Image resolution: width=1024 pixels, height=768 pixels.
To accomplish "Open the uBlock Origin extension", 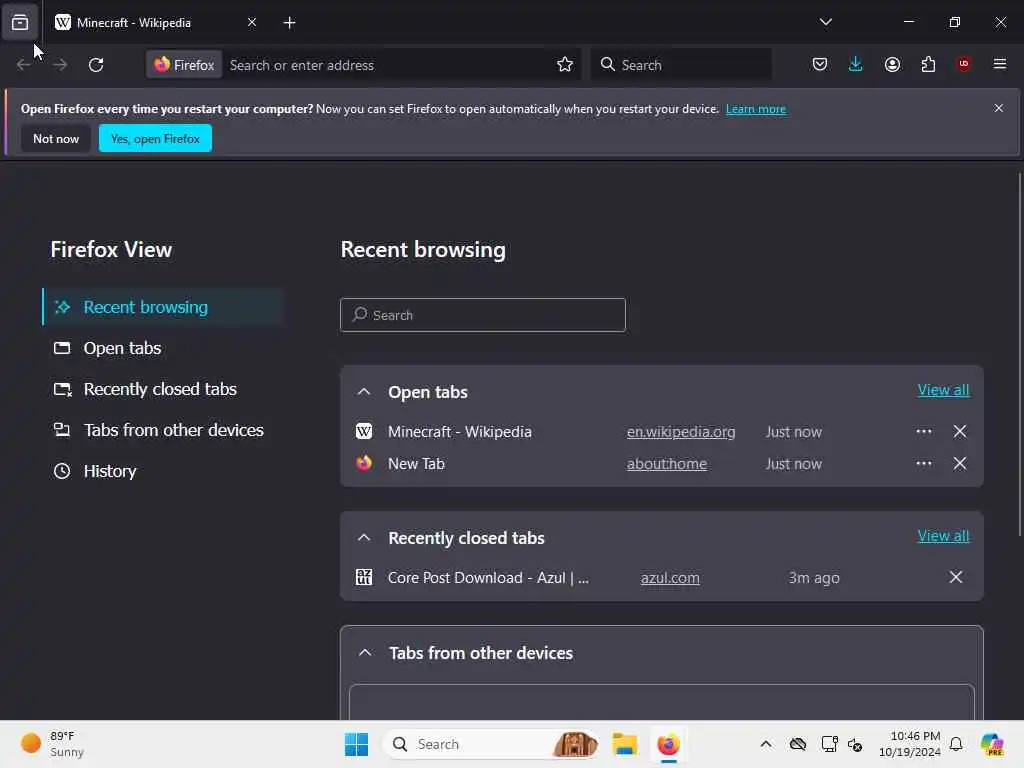I will [x=964, y=64].
